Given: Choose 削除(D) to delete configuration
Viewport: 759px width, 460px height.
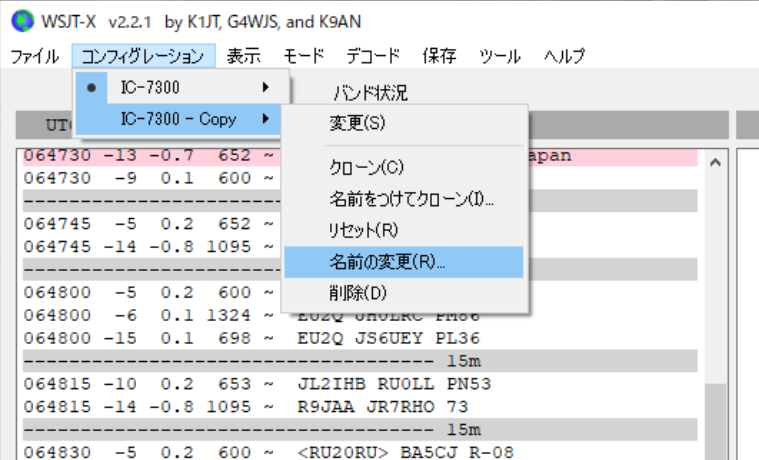Looking at the screenshot, I should tap(404, 293).
